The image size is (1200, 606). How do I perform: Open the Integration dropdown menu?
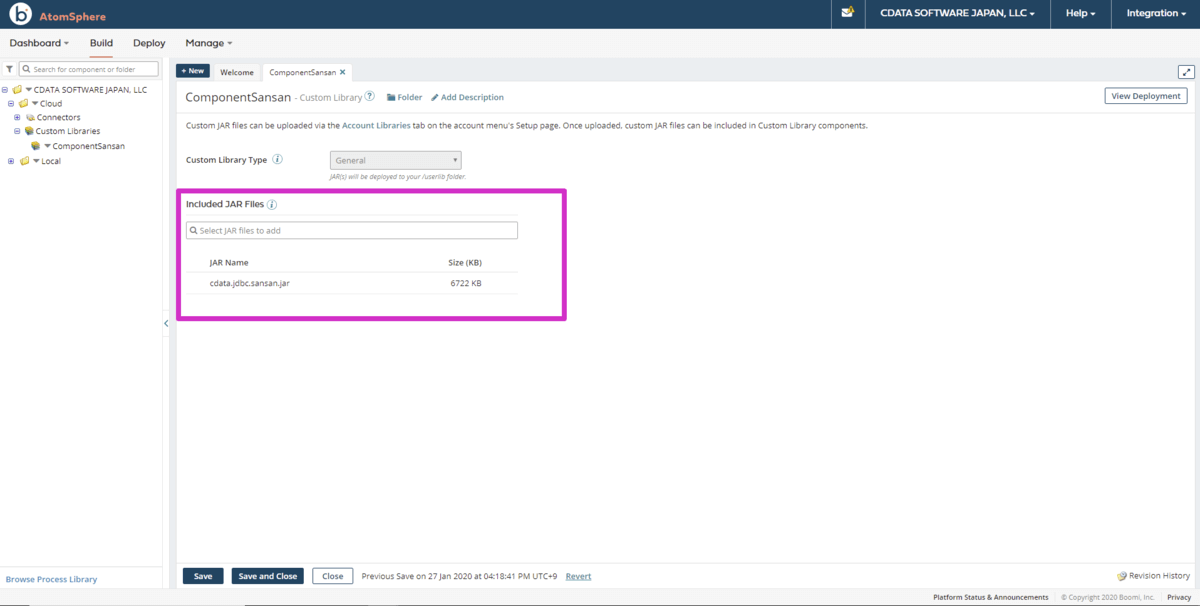click(x=1157, y=14)
